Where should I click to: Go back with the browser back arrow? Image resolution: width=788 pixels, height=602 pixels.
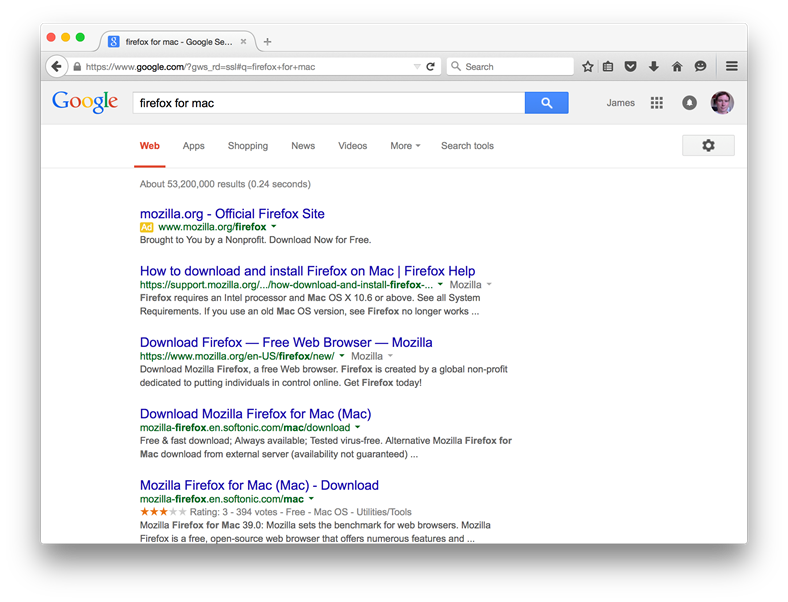click(57, 66)
